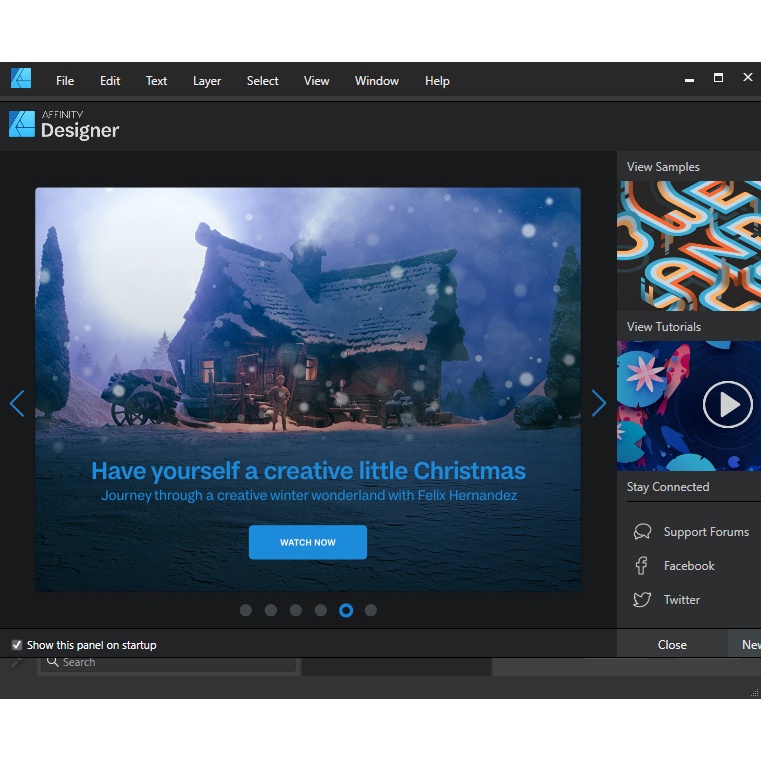Select the third carousel page dot
761x761 pixels.
click(296, 610)
